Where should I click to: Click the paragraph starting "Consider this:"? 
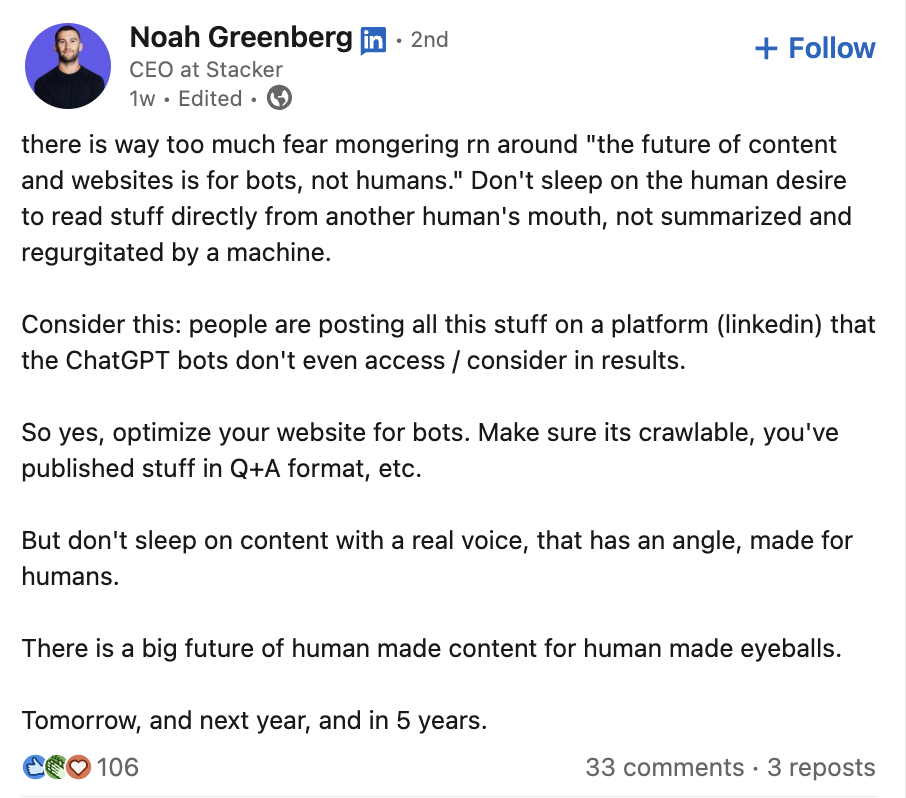tap(440, 342)
